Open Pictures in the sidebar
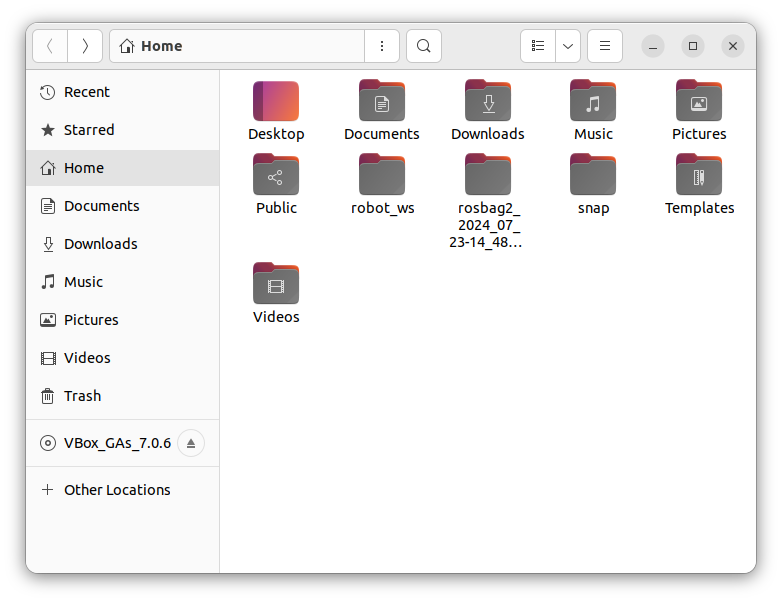782x602 pixels. (123, 320)
